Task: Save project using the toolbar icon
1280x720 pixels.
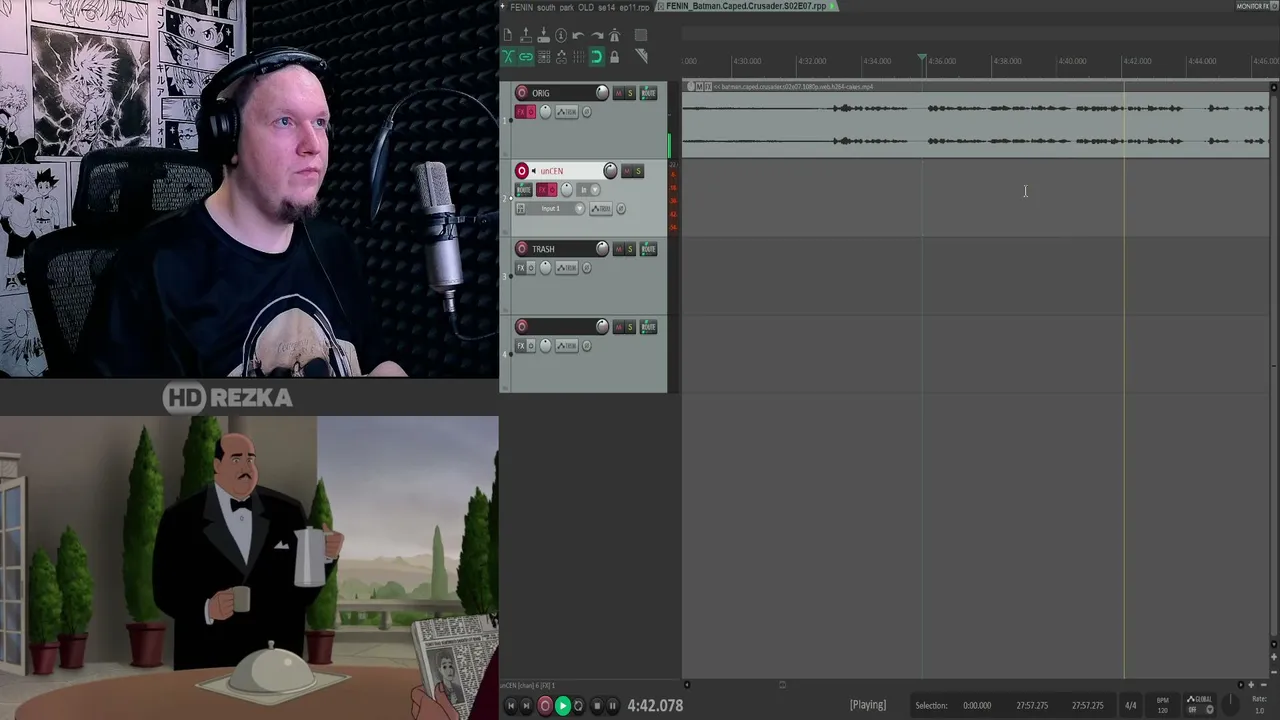Action: (543, 35)
